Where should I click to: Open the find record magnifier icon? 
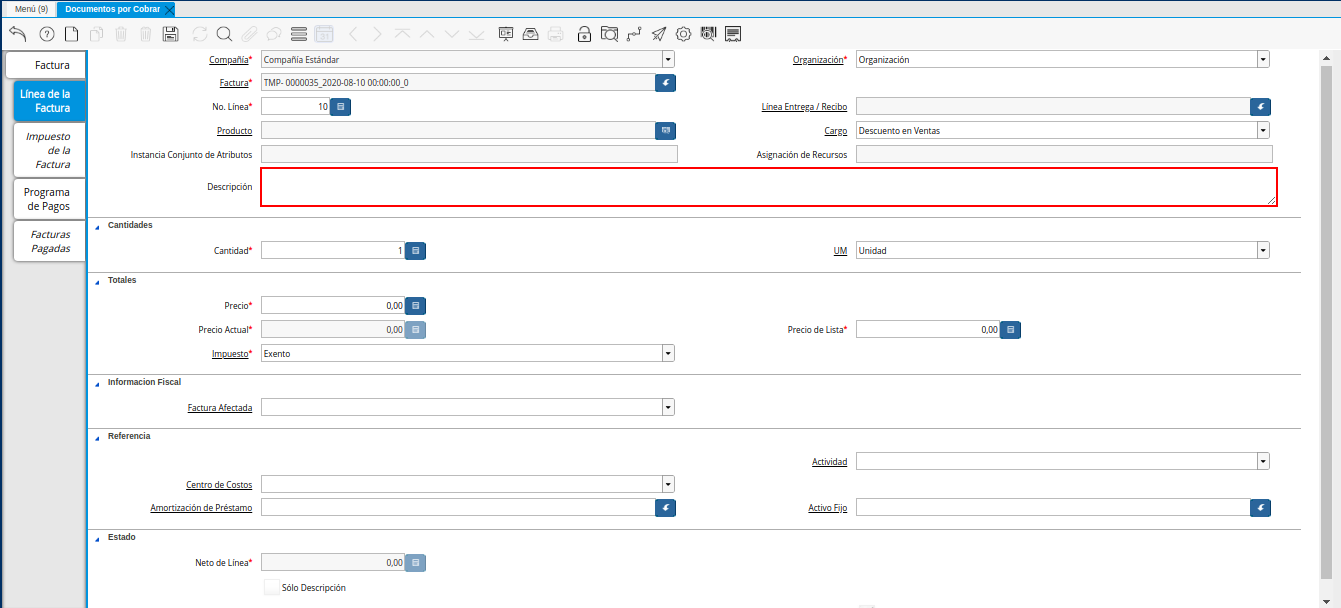(x=224, y=34)
